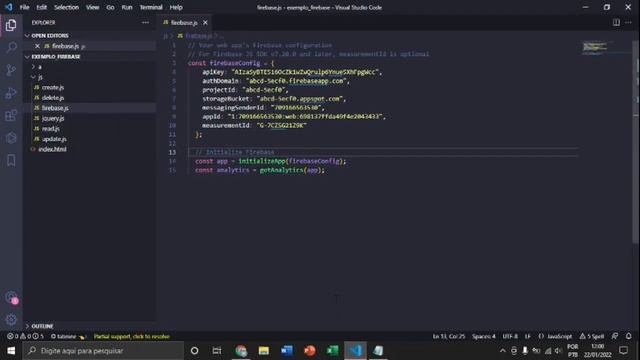The width and height of the screenshot is (640, 360).
Task: Open the Extensions view
Action: [x=11, y=116]
